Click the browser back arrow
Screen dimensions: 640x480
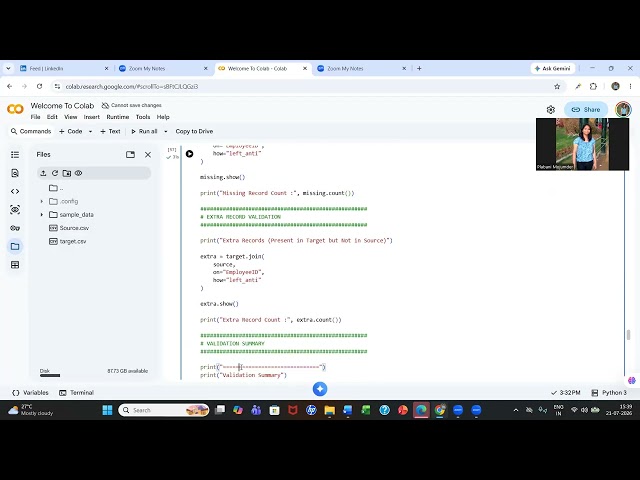point(10,87)
